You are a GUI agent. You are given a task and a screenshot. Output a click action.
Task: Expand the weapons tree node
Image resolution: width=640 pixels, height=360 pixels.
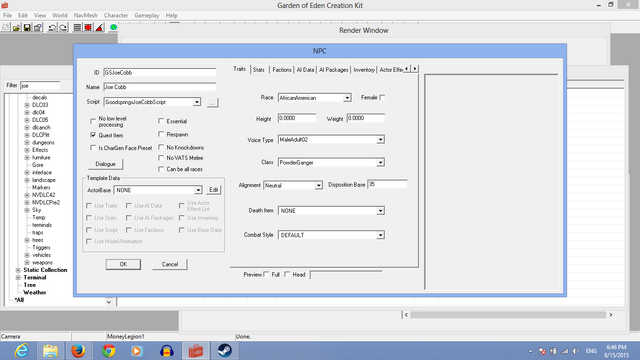coord(27,262)
